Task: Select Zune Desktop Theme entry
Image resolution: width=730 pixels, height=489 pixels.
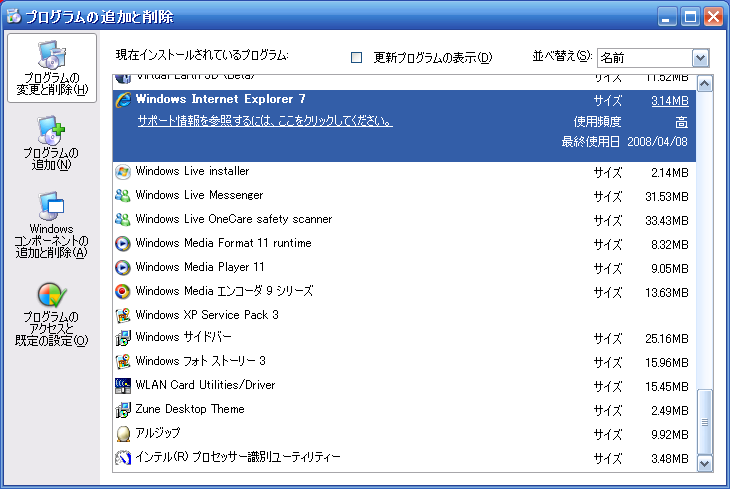Action: click(x=404, y=410)
